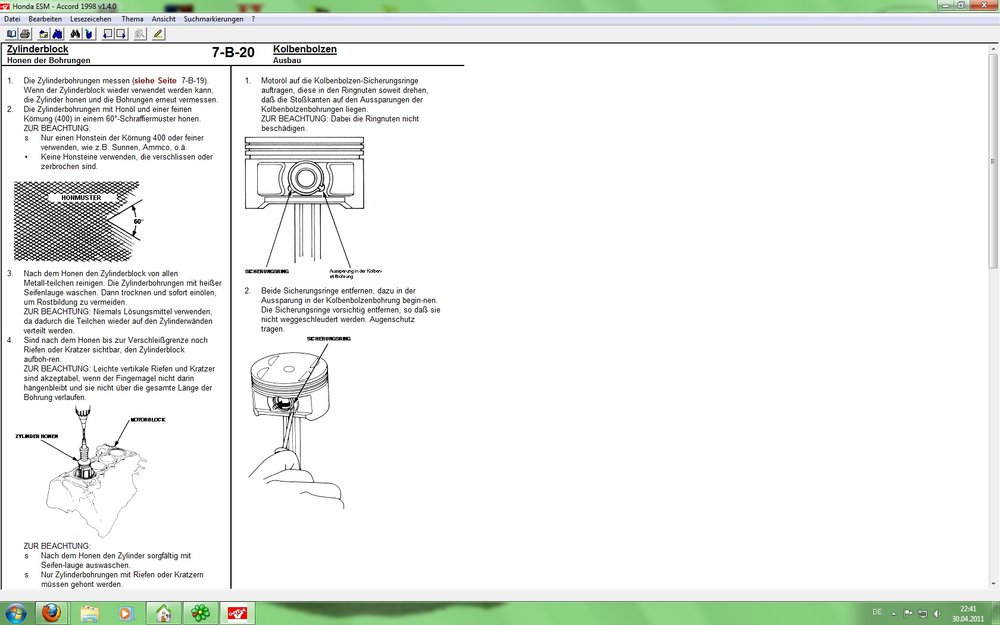Click the binoculars search icon
The image size is (1000, 625).
coord(75,34)
